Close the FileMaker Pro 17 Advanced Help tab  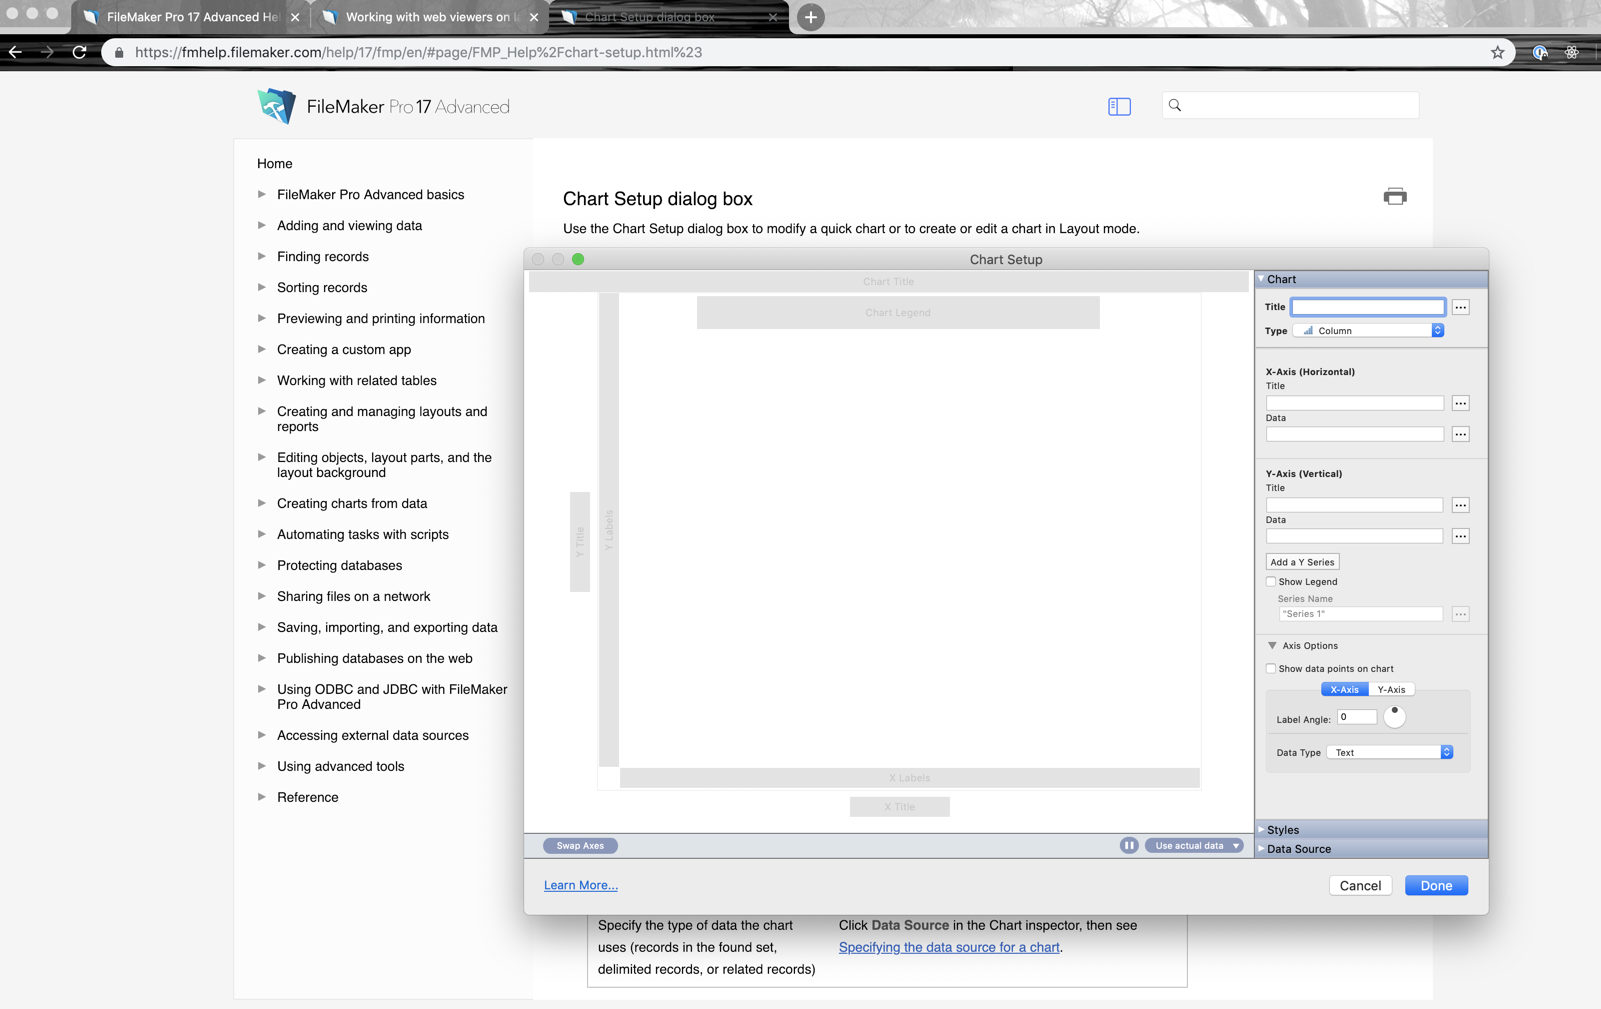point(295,17)
